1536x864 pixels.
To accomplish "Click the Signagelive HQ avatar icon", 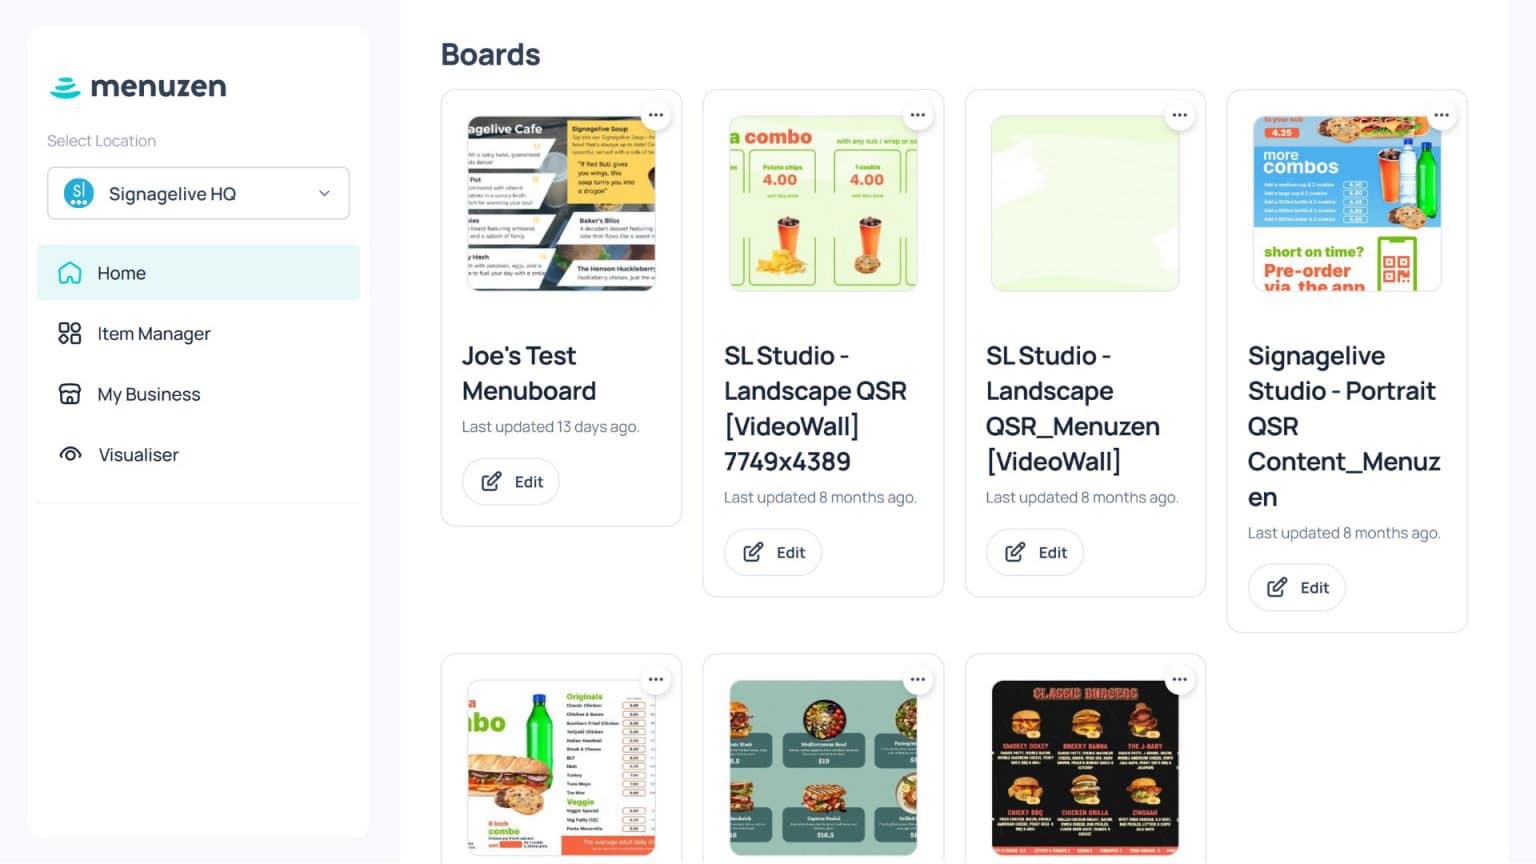I will [79, 193].
